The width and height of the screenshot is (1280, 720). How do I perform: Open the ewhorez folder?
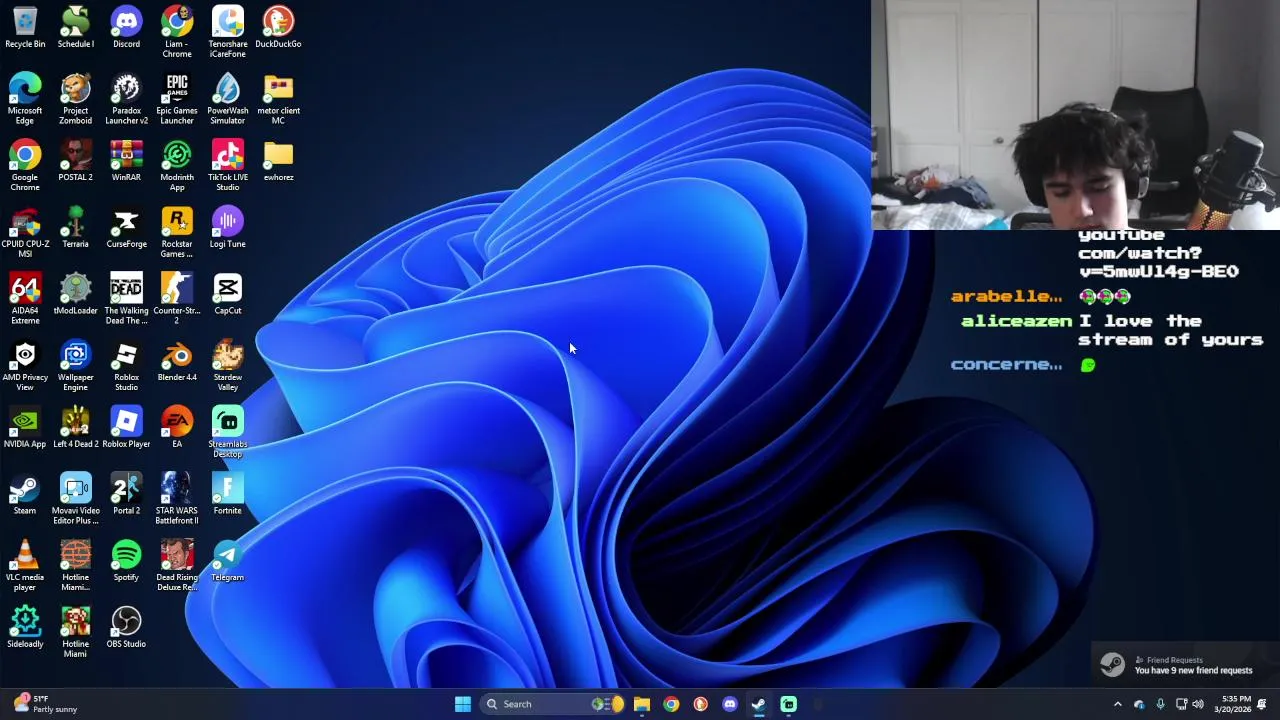[278, 161]
